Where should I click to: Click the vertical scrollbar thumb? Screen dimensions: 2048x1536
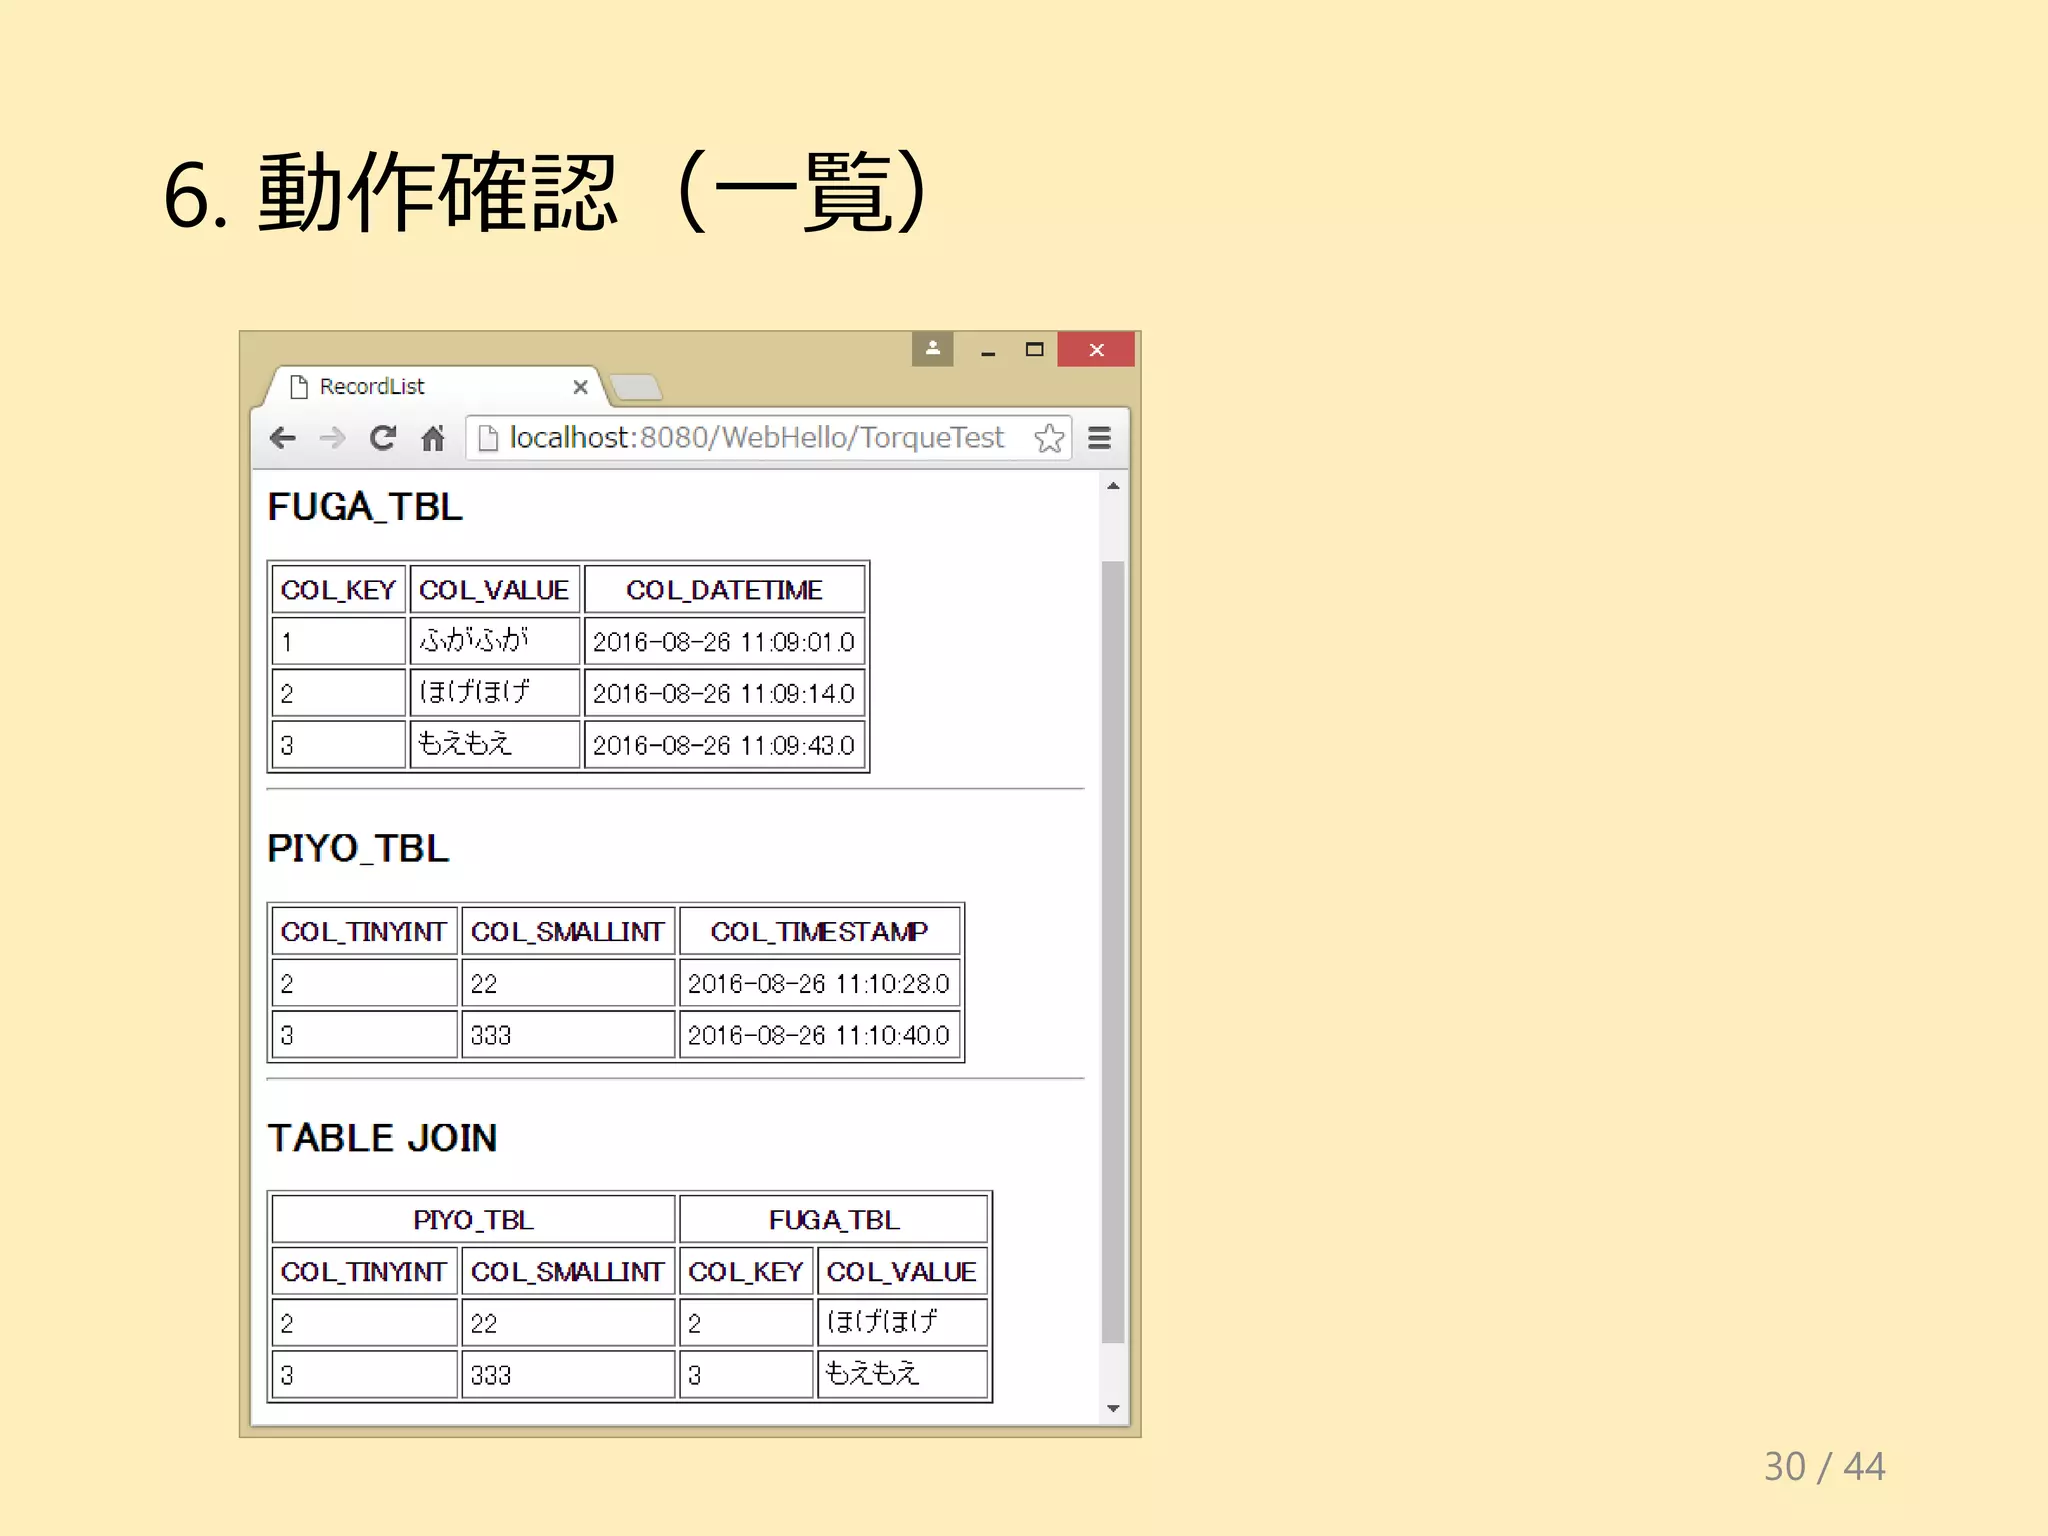tap(1112, 950)
